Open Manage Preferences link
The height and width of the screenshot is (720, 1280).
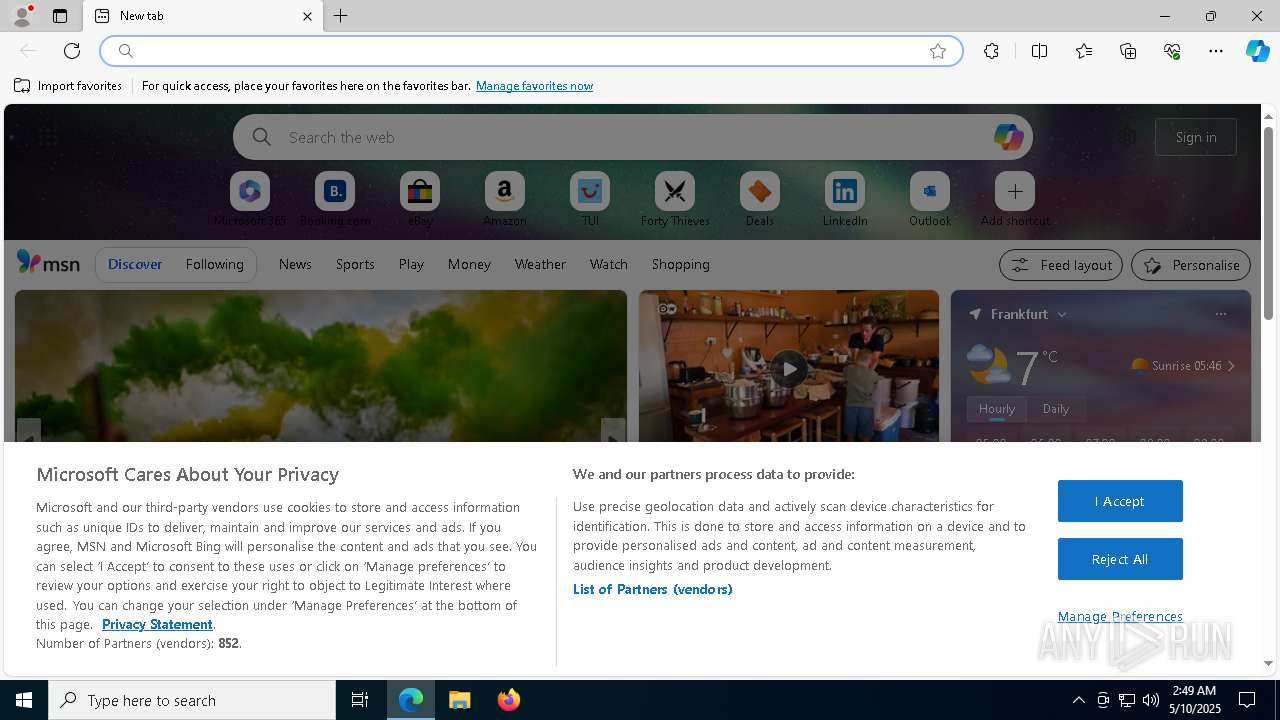[1120, 616]
